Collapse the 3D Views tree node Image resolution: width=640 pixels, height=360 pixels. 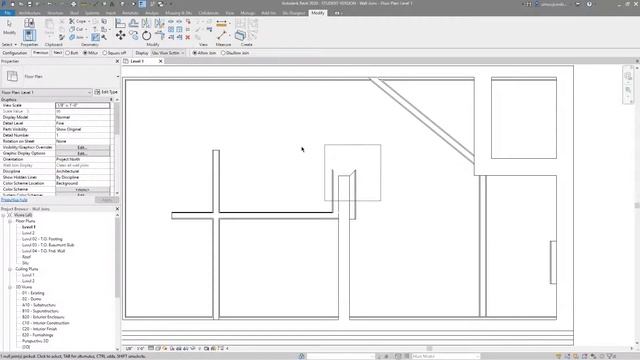(10, 287)
